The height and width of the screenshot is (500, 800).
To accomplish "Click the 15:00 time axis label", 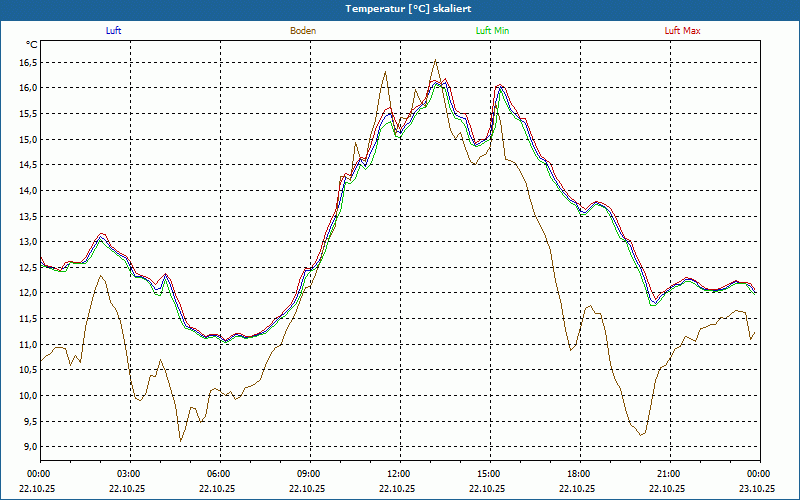I will click(x=489, y=474).
